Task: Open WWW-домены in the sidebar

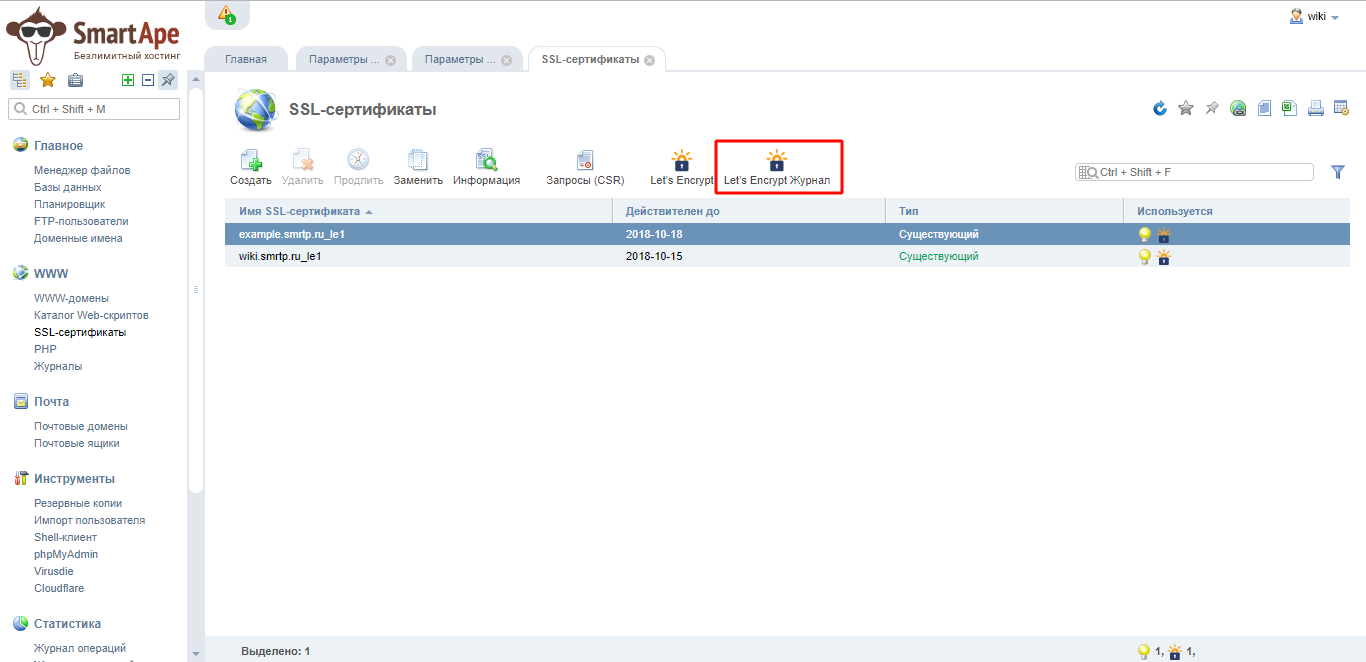Action: click(71, 298)
